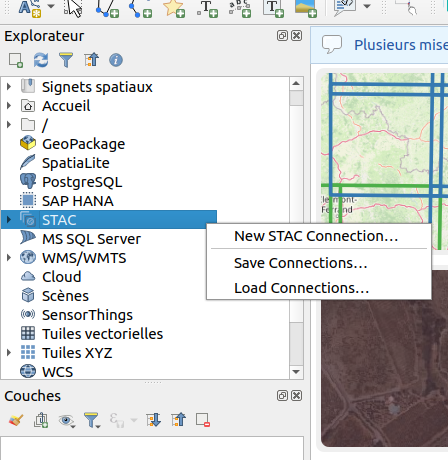The width and height of the screenshot is (448, 460).
Task: Expand the WMS/WMTS node
Action: (x=9, y=257)
